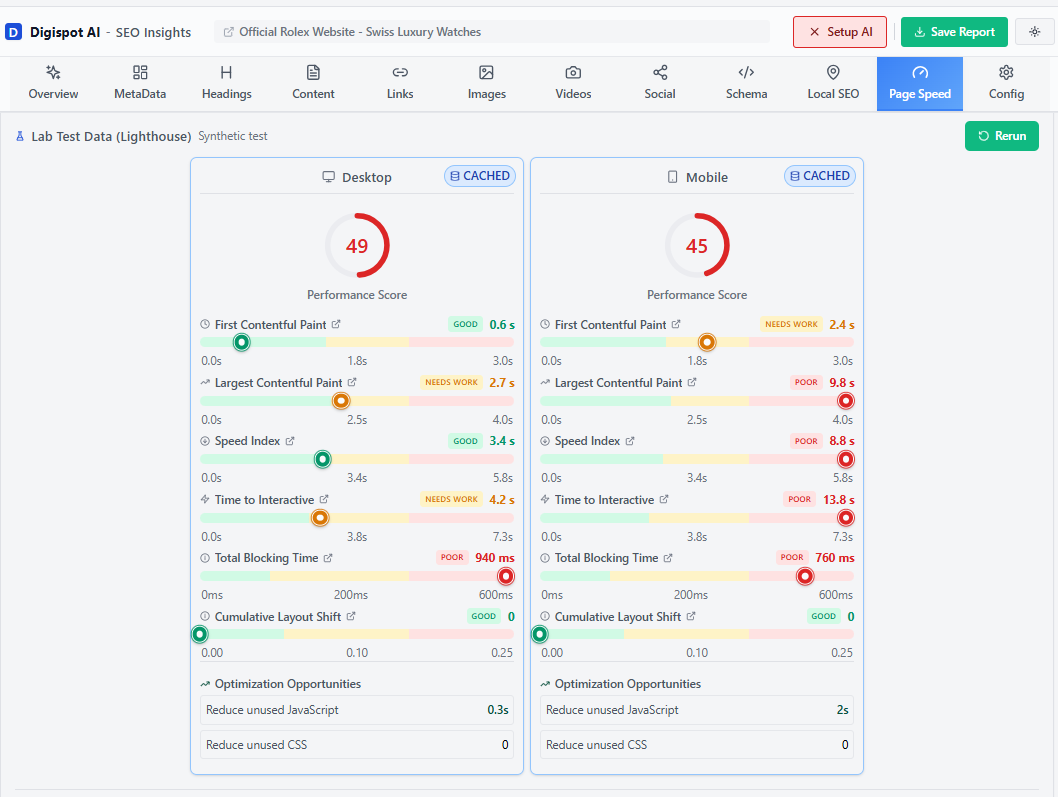The height and width of the screenshot is (797, 1058).
Task: Open MetaData via its grid icon
Action: [x=139, y=74]
